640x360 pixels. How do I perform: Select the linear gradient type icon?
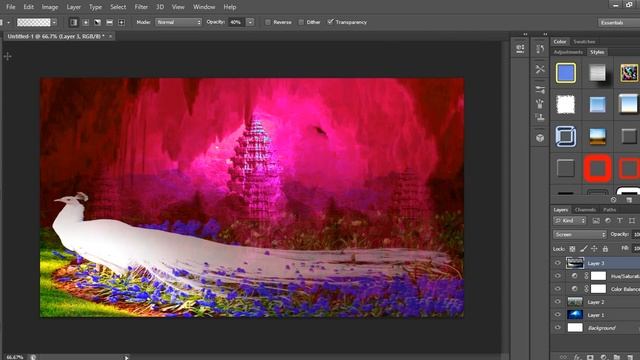click(x=73, y=22)
